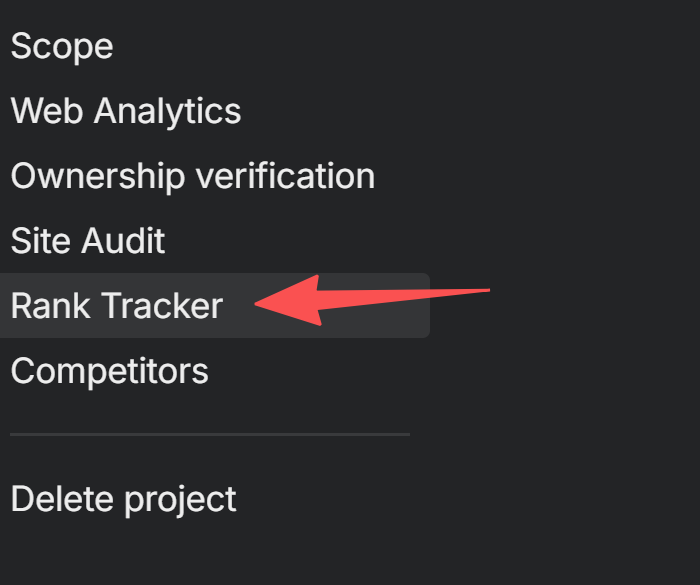Select the Ownership verification entry
This screenshot has height=585, width=700.
pos(193,177)
